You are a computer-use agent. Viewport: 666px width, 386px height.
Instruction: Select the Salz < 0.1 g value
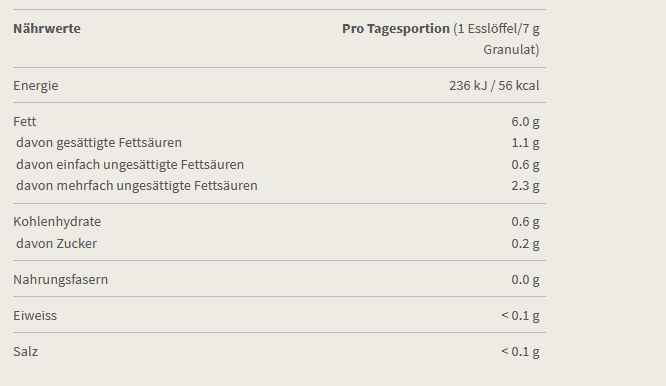[x=520, y=352]
